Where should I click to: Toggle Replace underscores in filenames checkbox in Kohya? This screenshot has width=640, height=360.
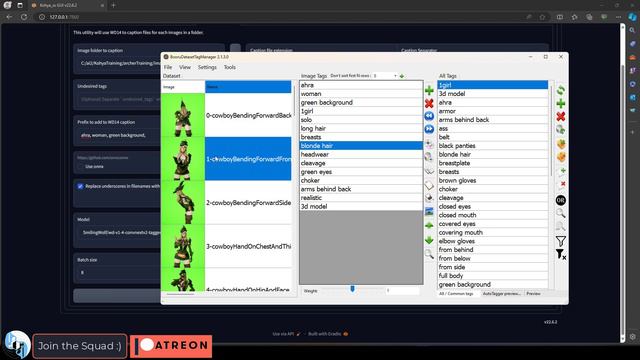[80, 186]
